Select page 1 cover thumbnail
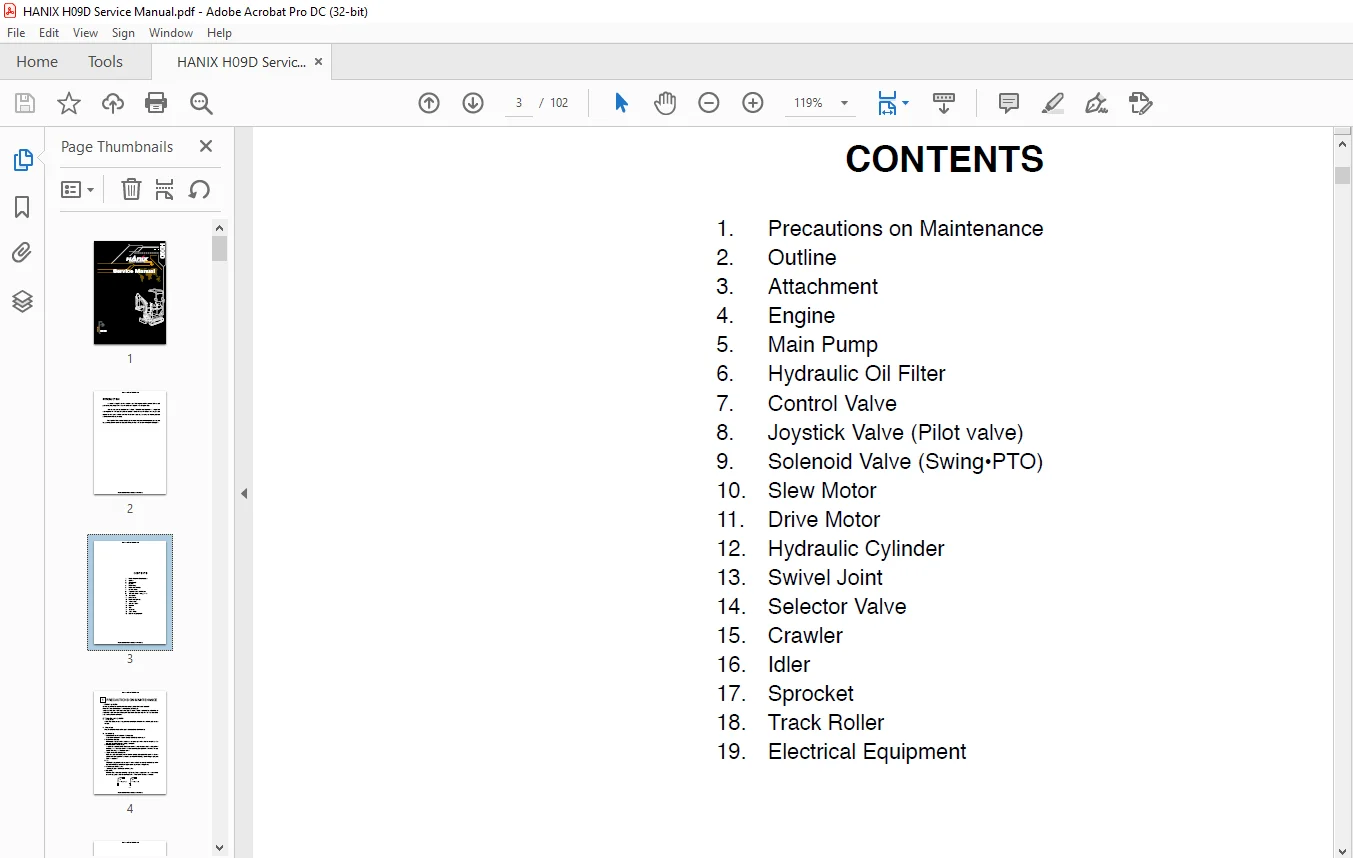 click(x=130, y=293)
